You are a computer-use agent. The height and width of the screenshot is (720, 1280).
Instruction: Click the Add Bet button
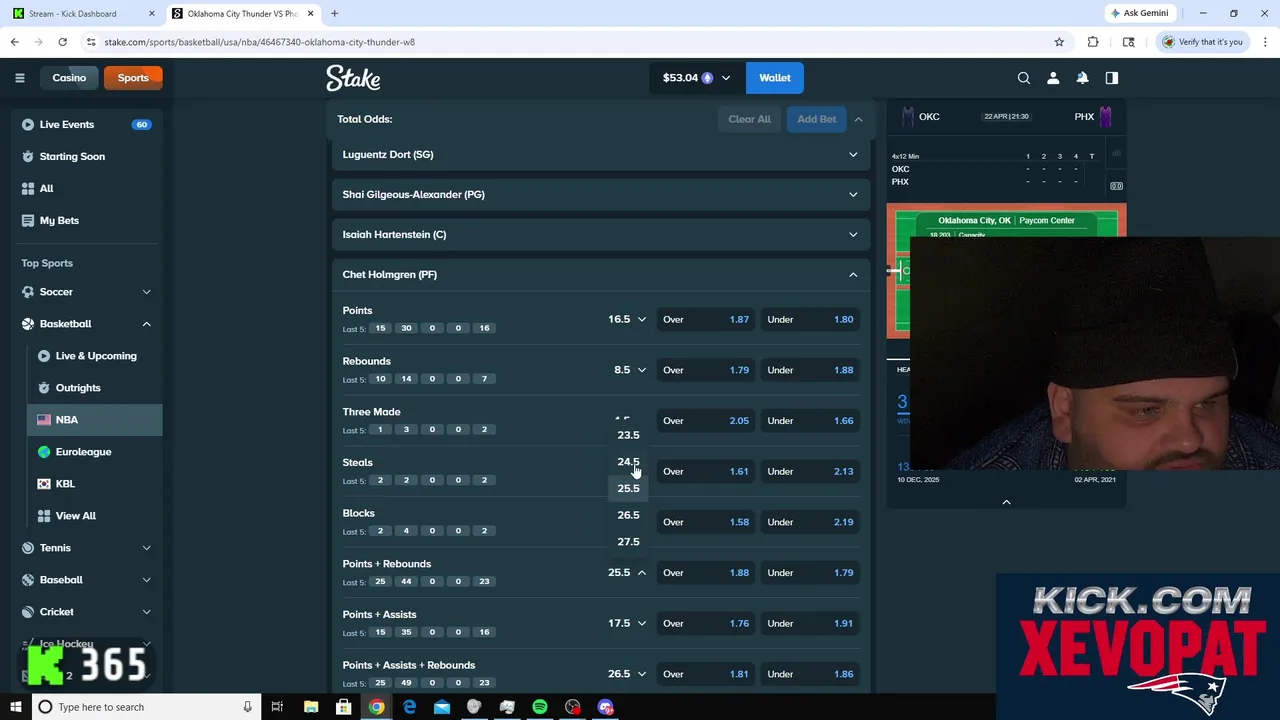click(816, 119)
